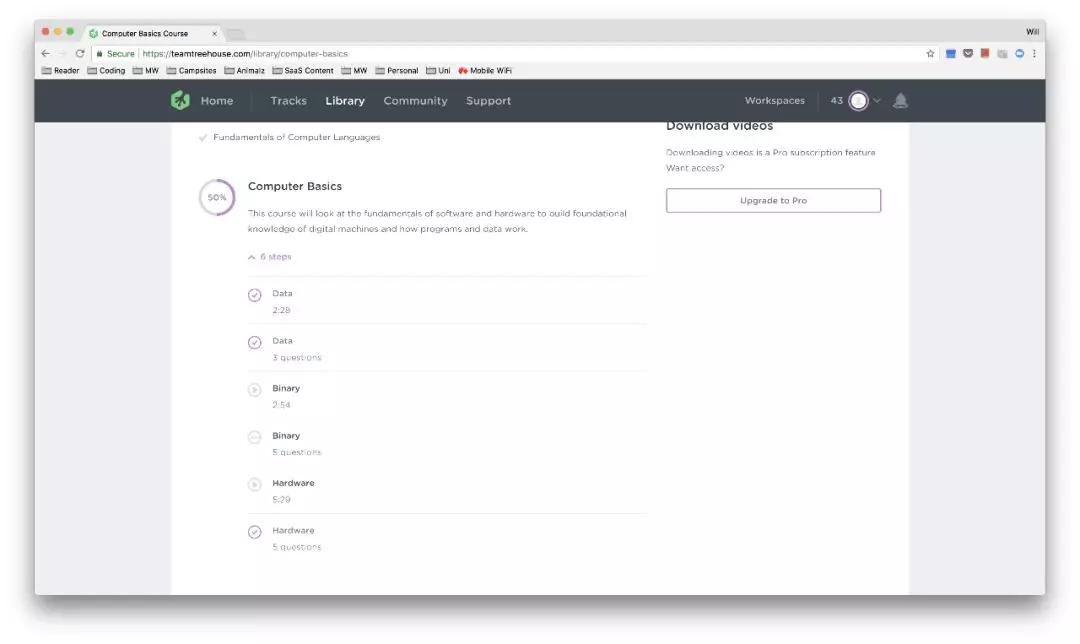Click the play icon beside Binary 2:54
This screenshot has height=644, width=1080.
click(x=255, y=391)
